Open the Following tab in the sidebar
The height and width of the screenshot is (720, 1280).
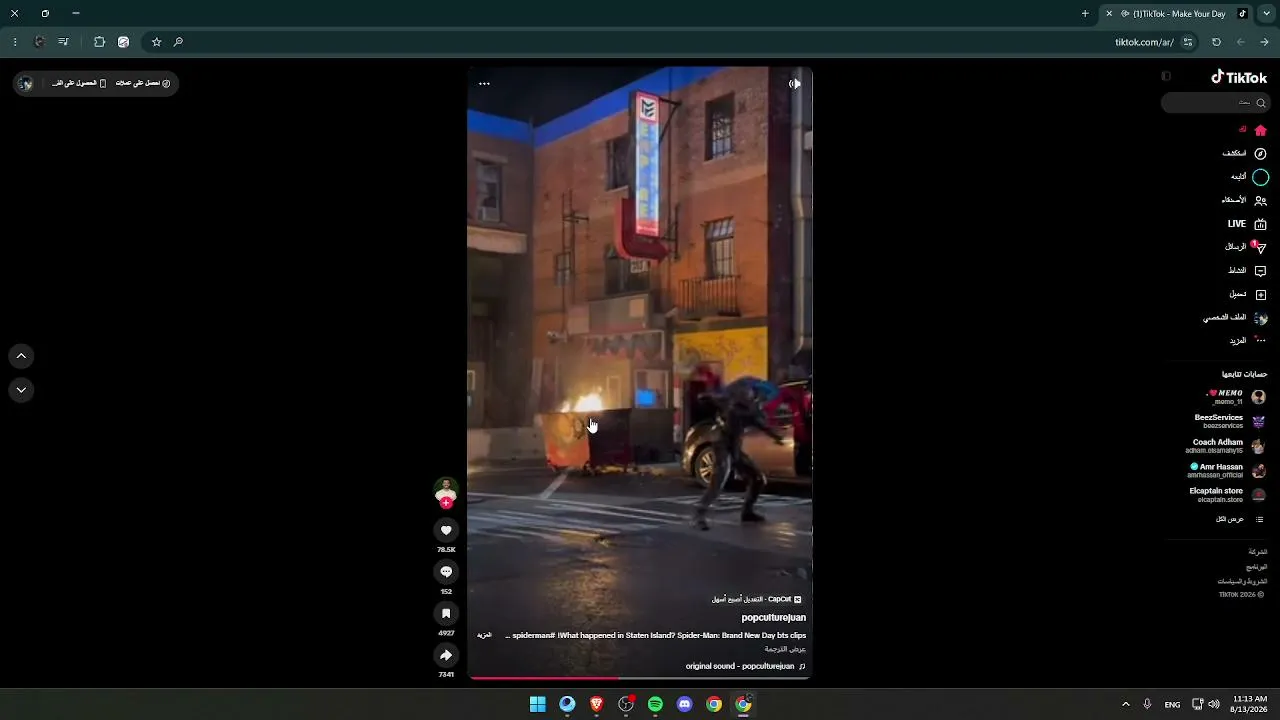click(1249, 177)
